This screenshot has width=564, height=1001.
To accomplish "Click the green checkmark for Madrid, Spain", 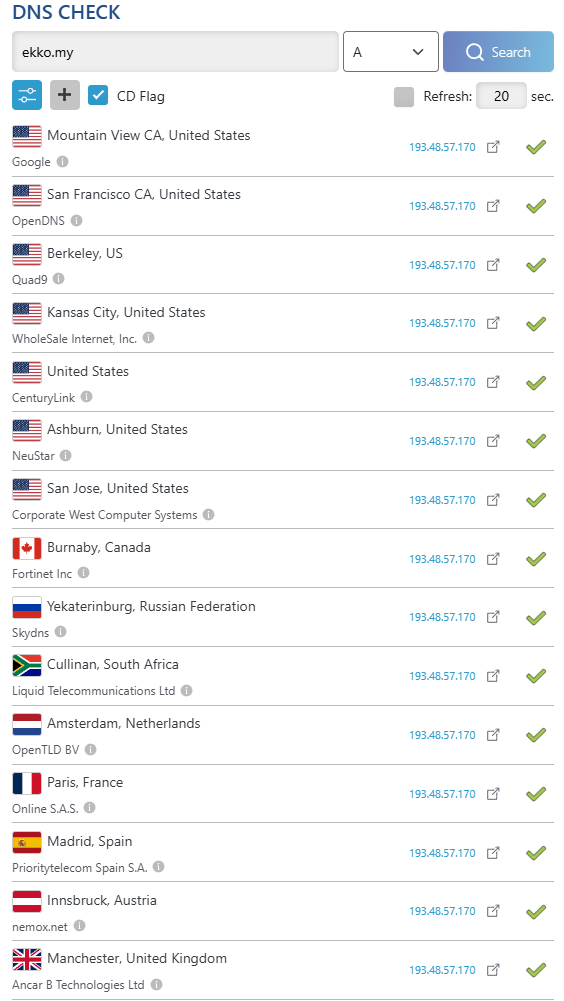I will tap(536, 853).
